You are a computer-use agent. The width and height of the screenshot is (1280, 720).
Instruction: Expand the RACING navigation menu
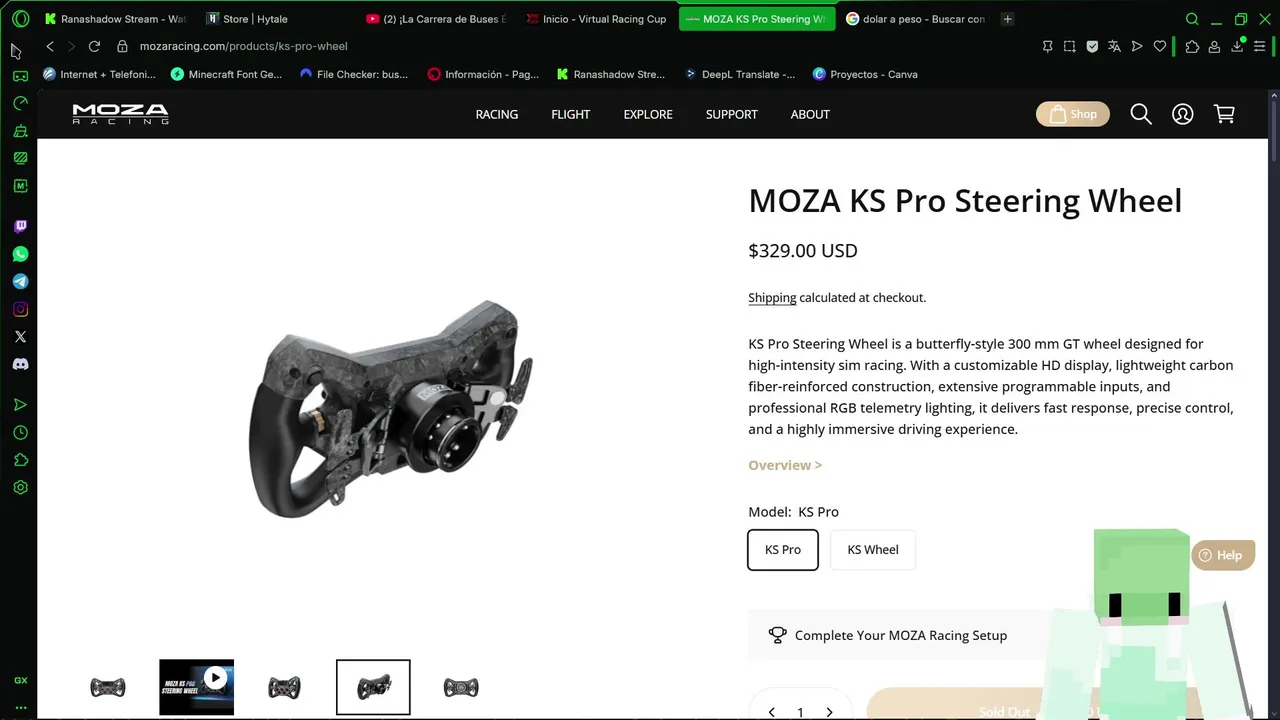497,114
